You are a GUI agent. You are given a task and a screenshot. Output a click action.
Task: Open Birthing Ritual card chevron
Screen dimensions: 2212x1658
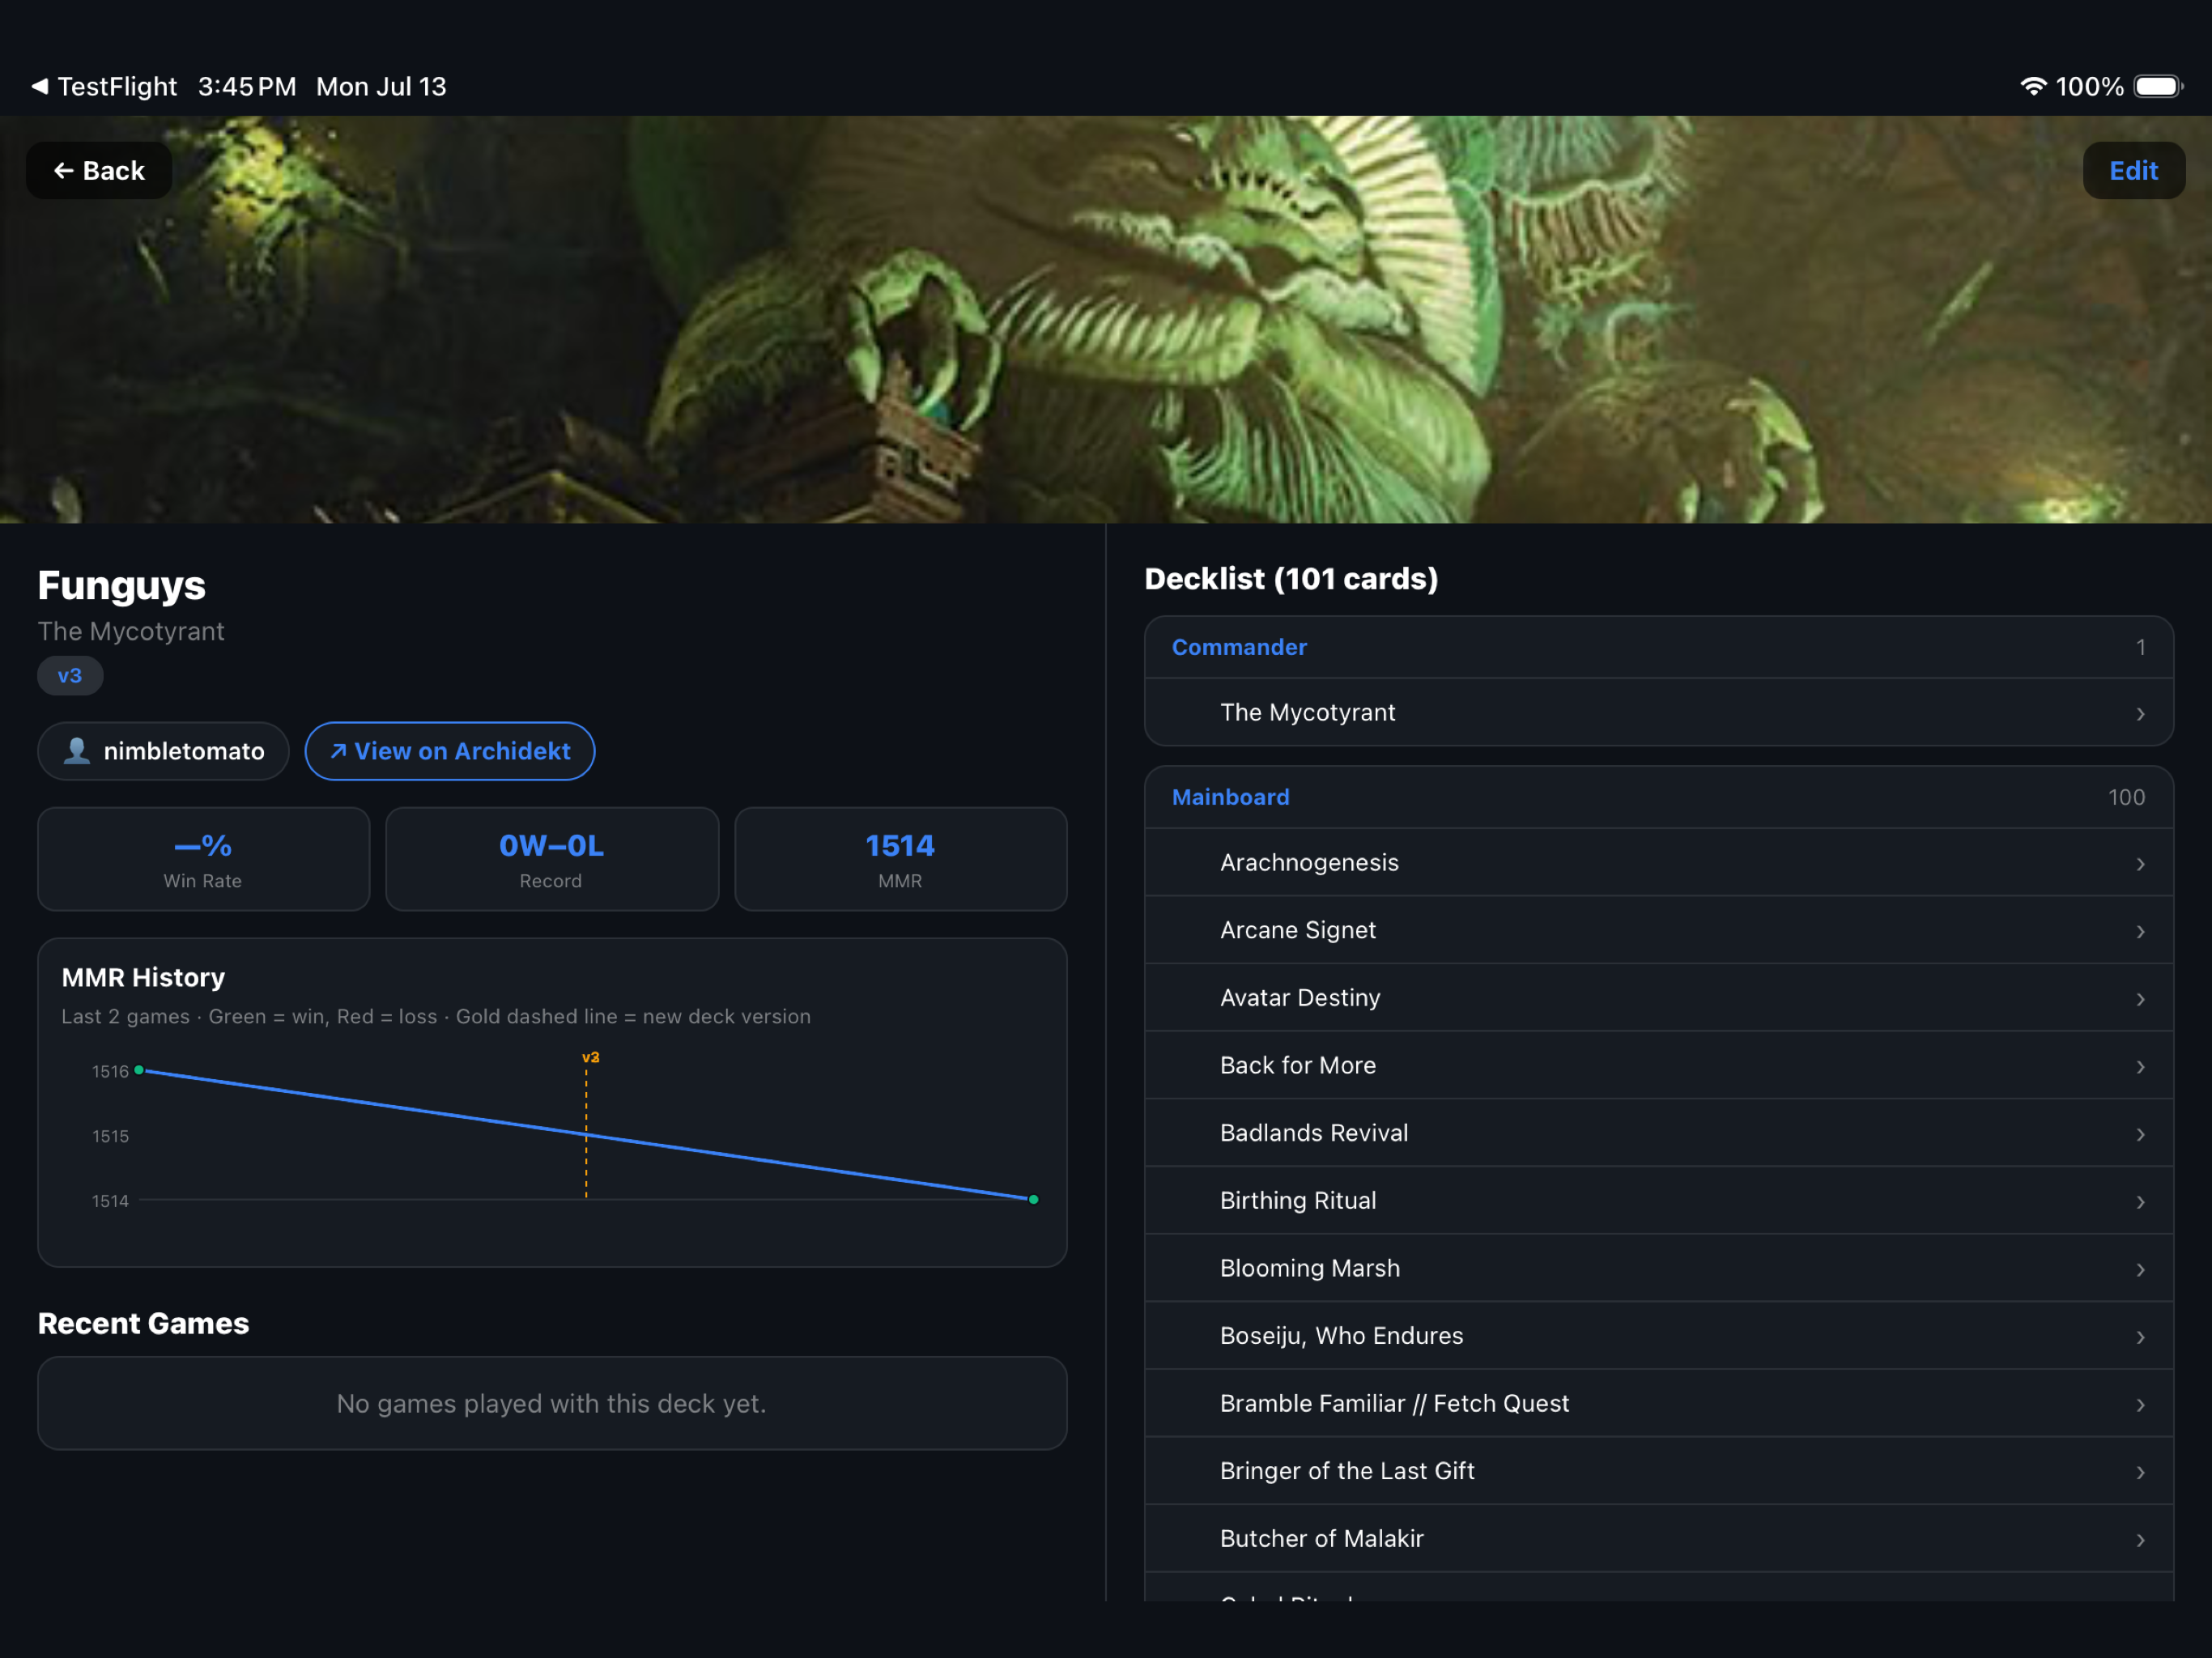(2140, 1202)
